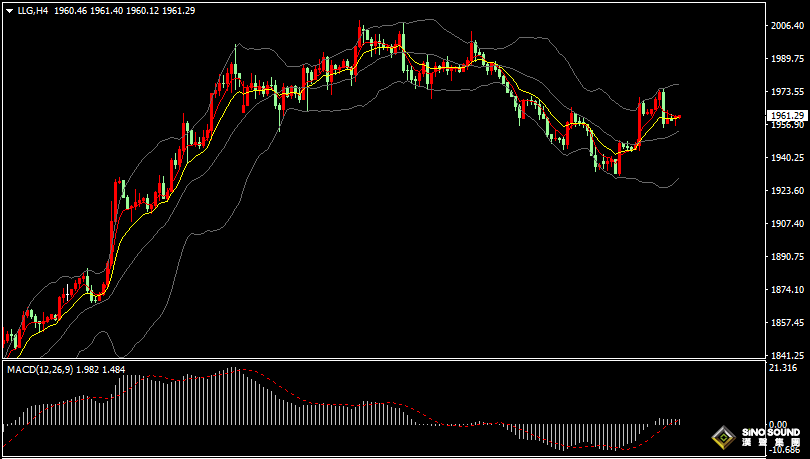Click the 1923.60 price axis label

click(x=787, y=191)
